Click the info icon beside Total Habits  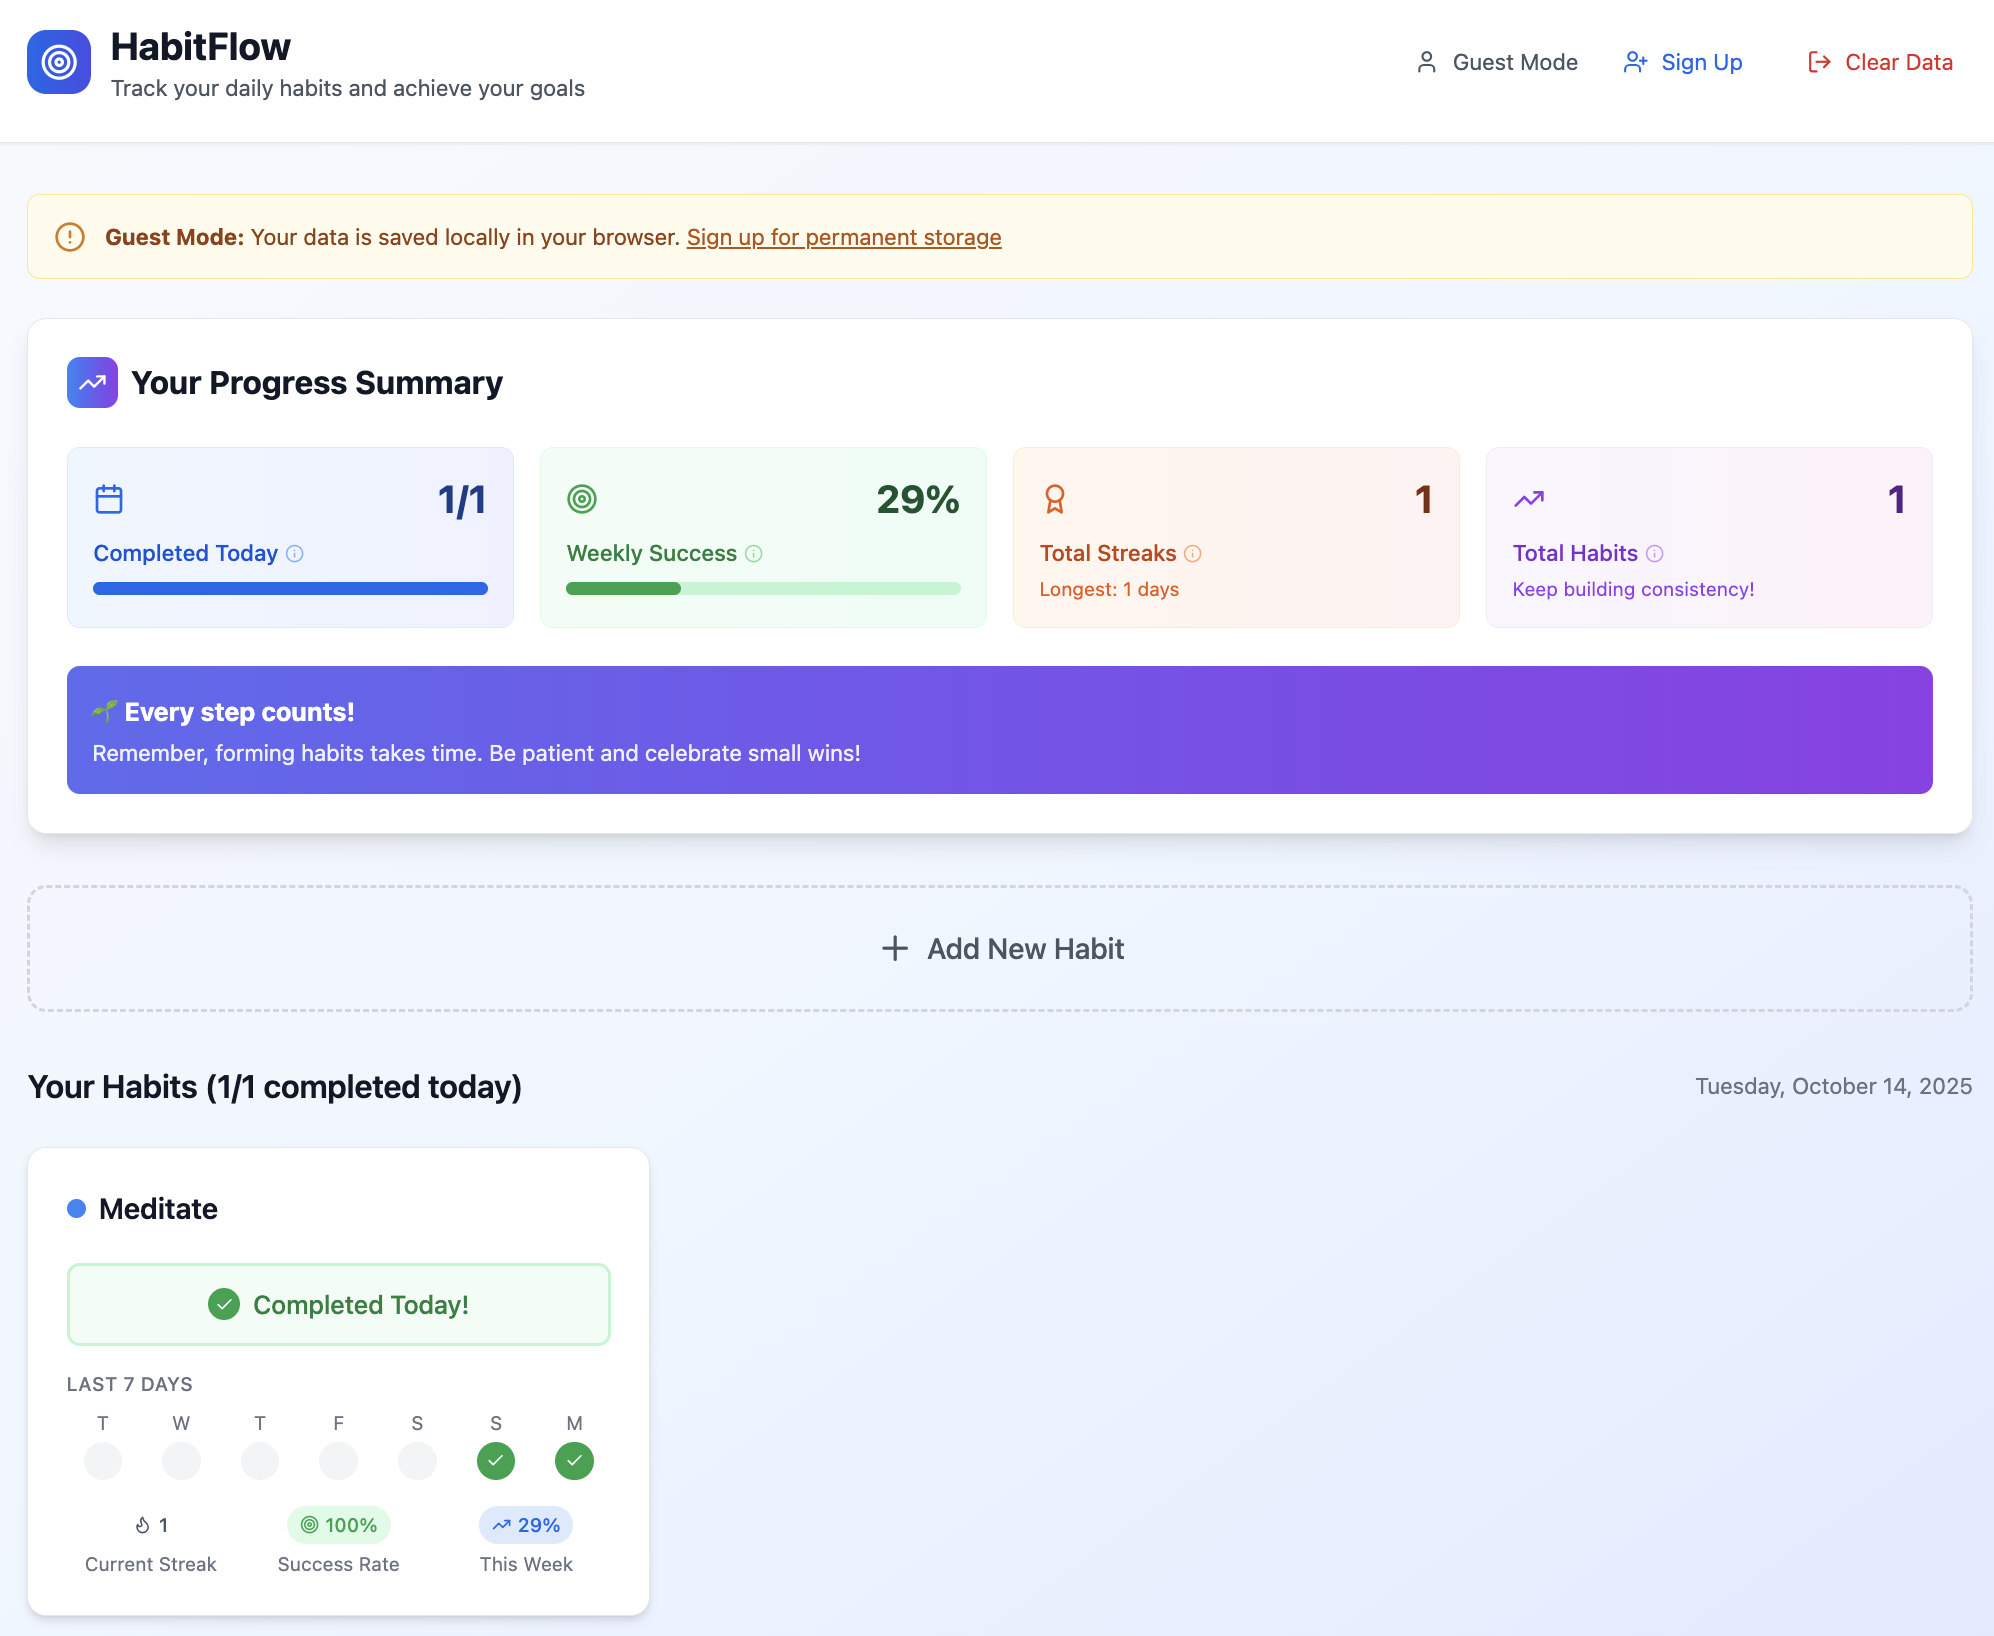(1655, 554)
